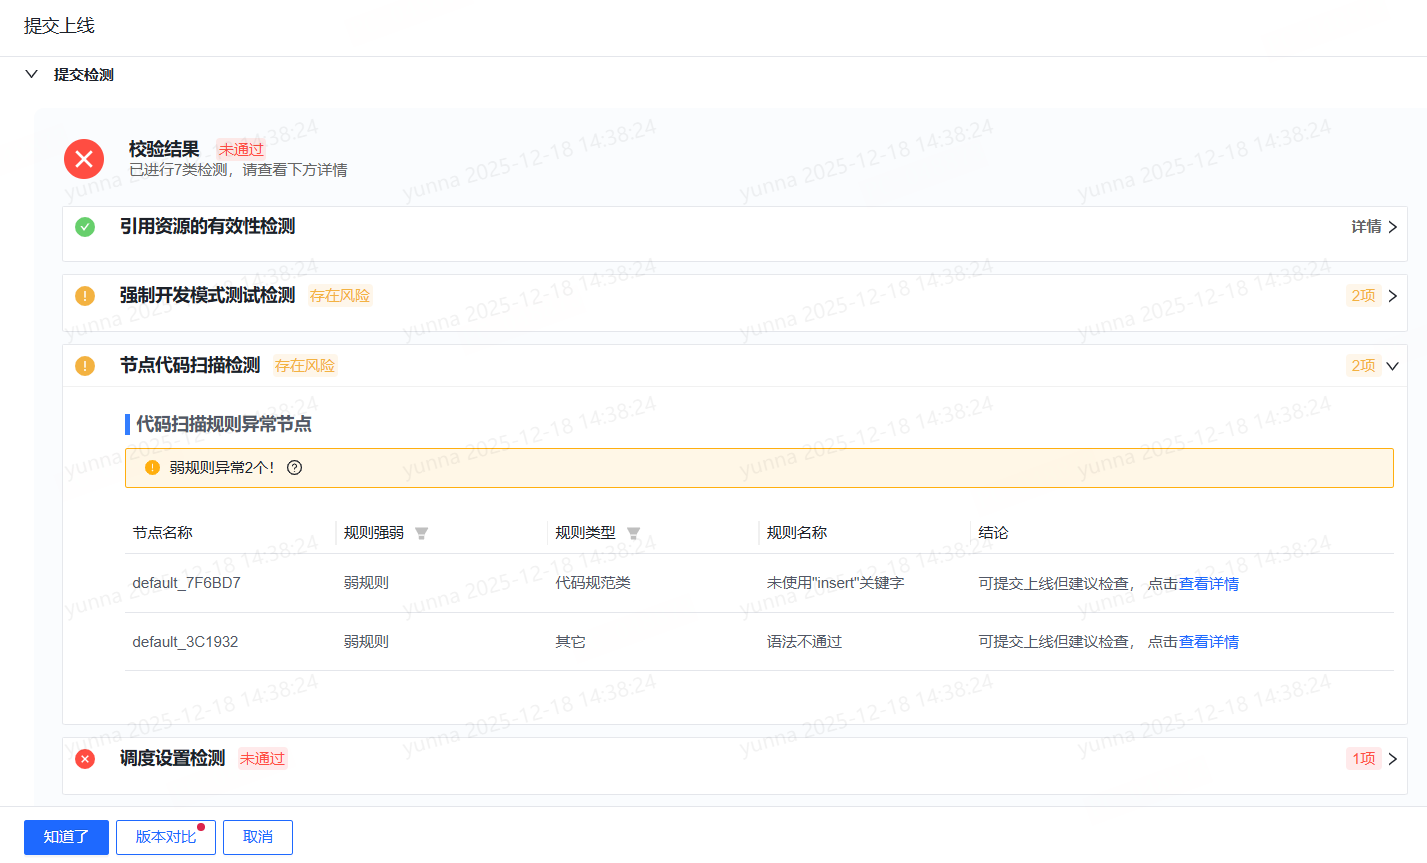Click orange warning icon beside 节点代码扫描检测
This screenshot has width=1427, height=863.
tap(85, 366)
